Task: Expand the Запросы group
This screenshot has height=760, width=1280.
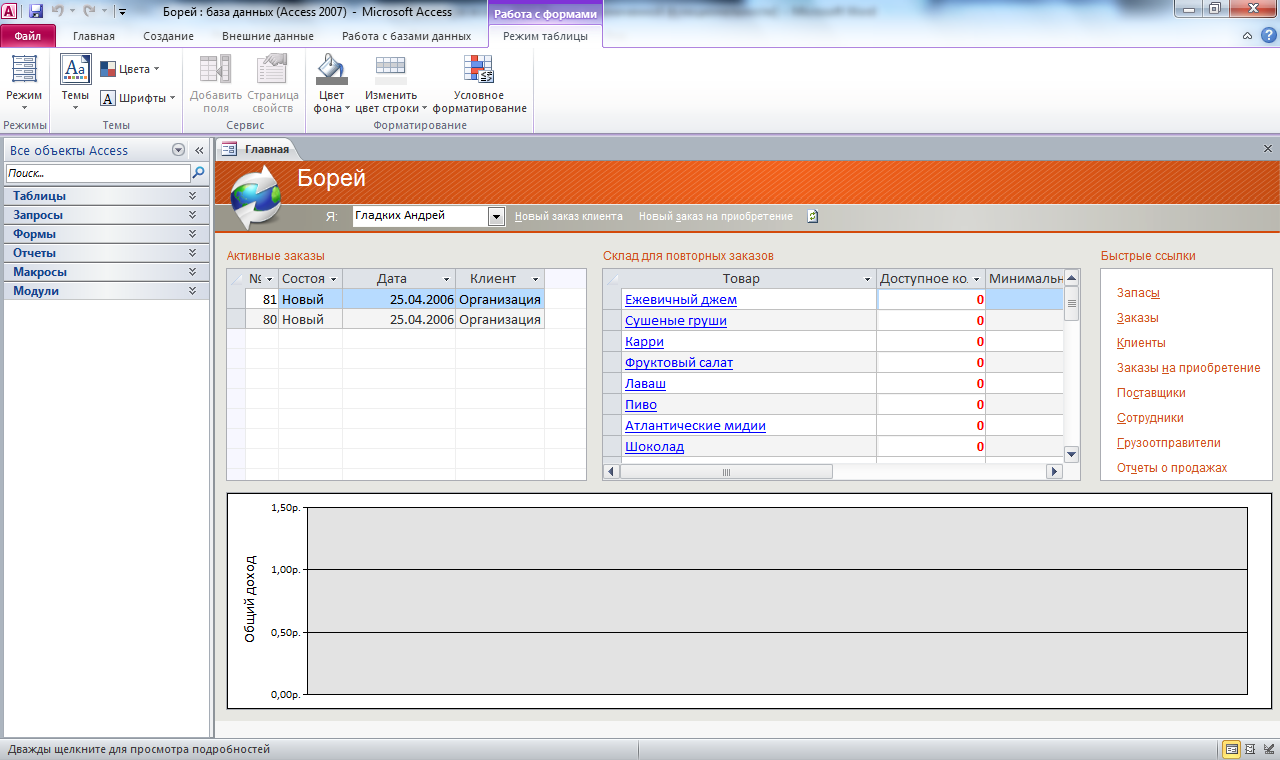Action: tap(106, 215)
